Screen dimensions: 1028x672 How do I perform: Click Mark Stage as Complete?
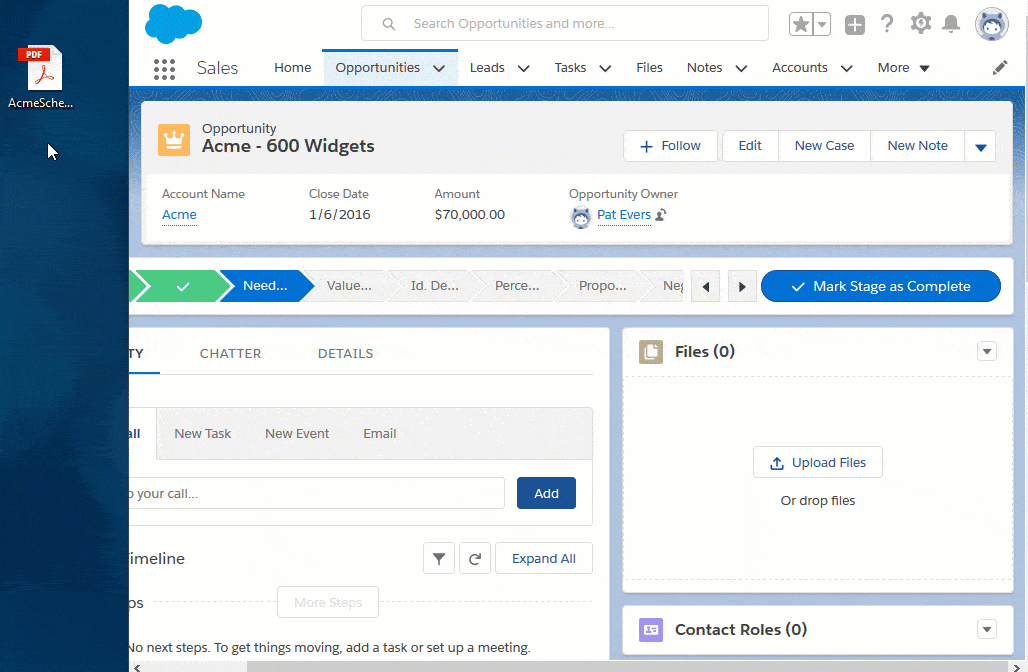click(880, 285)
